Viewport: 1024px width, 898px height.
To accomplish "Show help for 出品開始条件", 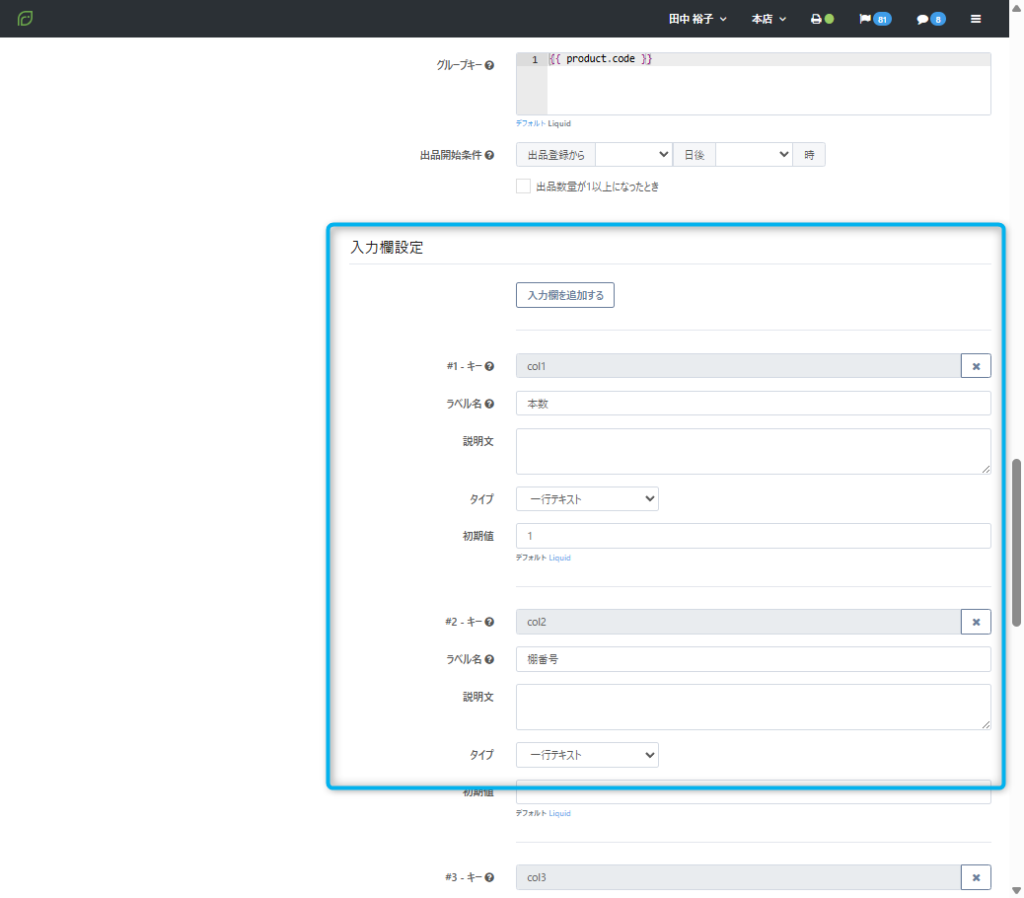I will (489, 155).
